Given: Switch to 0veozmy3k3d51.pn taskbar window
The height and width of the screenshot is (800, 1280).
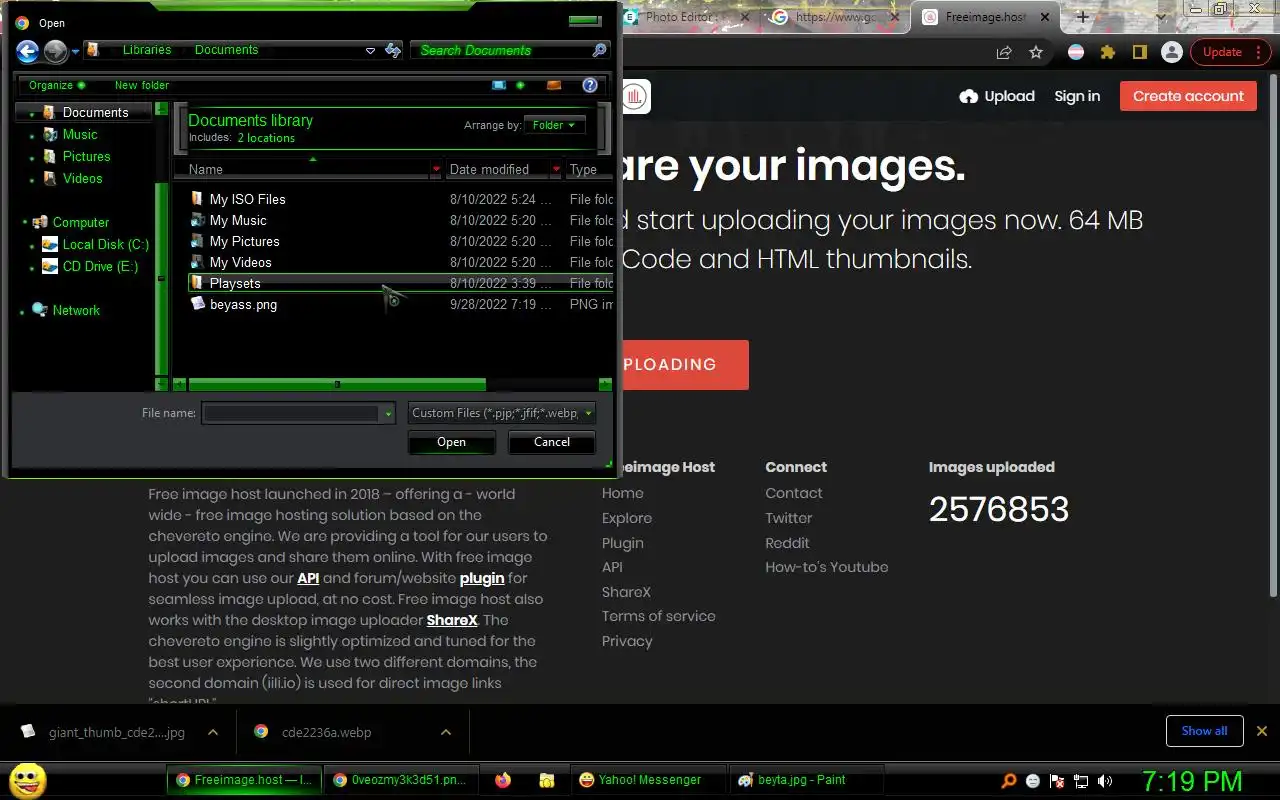Looking at the screenshot, I should pos(400,780).
